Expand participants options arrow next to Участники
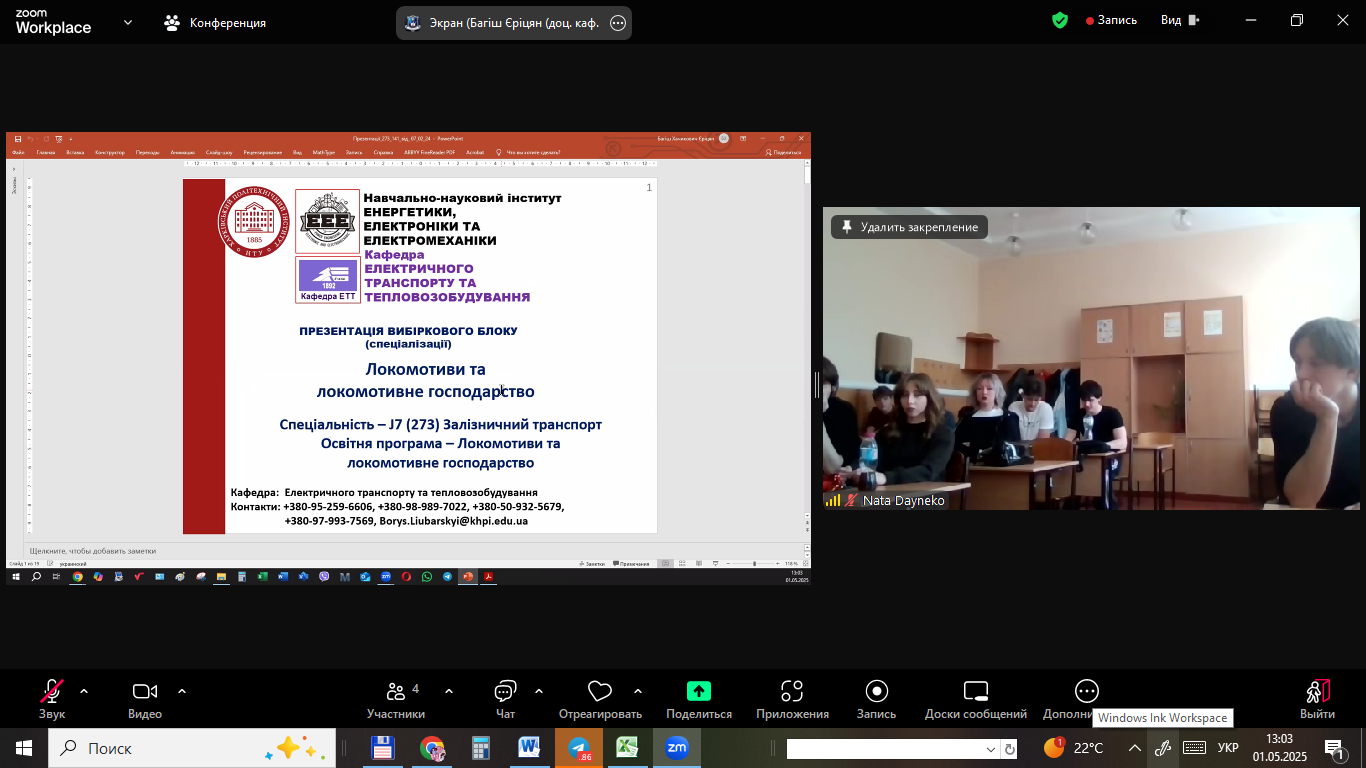The height and width of the screenshot is (768, 1366). 448,691
